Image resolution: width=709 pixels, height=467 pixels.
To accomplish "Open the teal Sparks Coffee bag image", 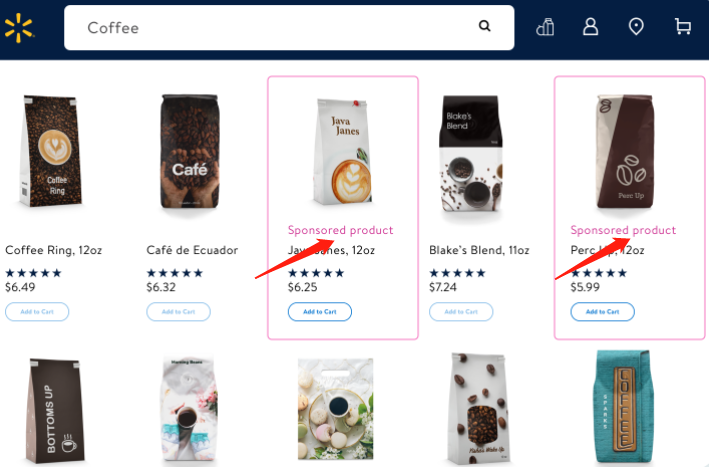I will coord(623,407).
